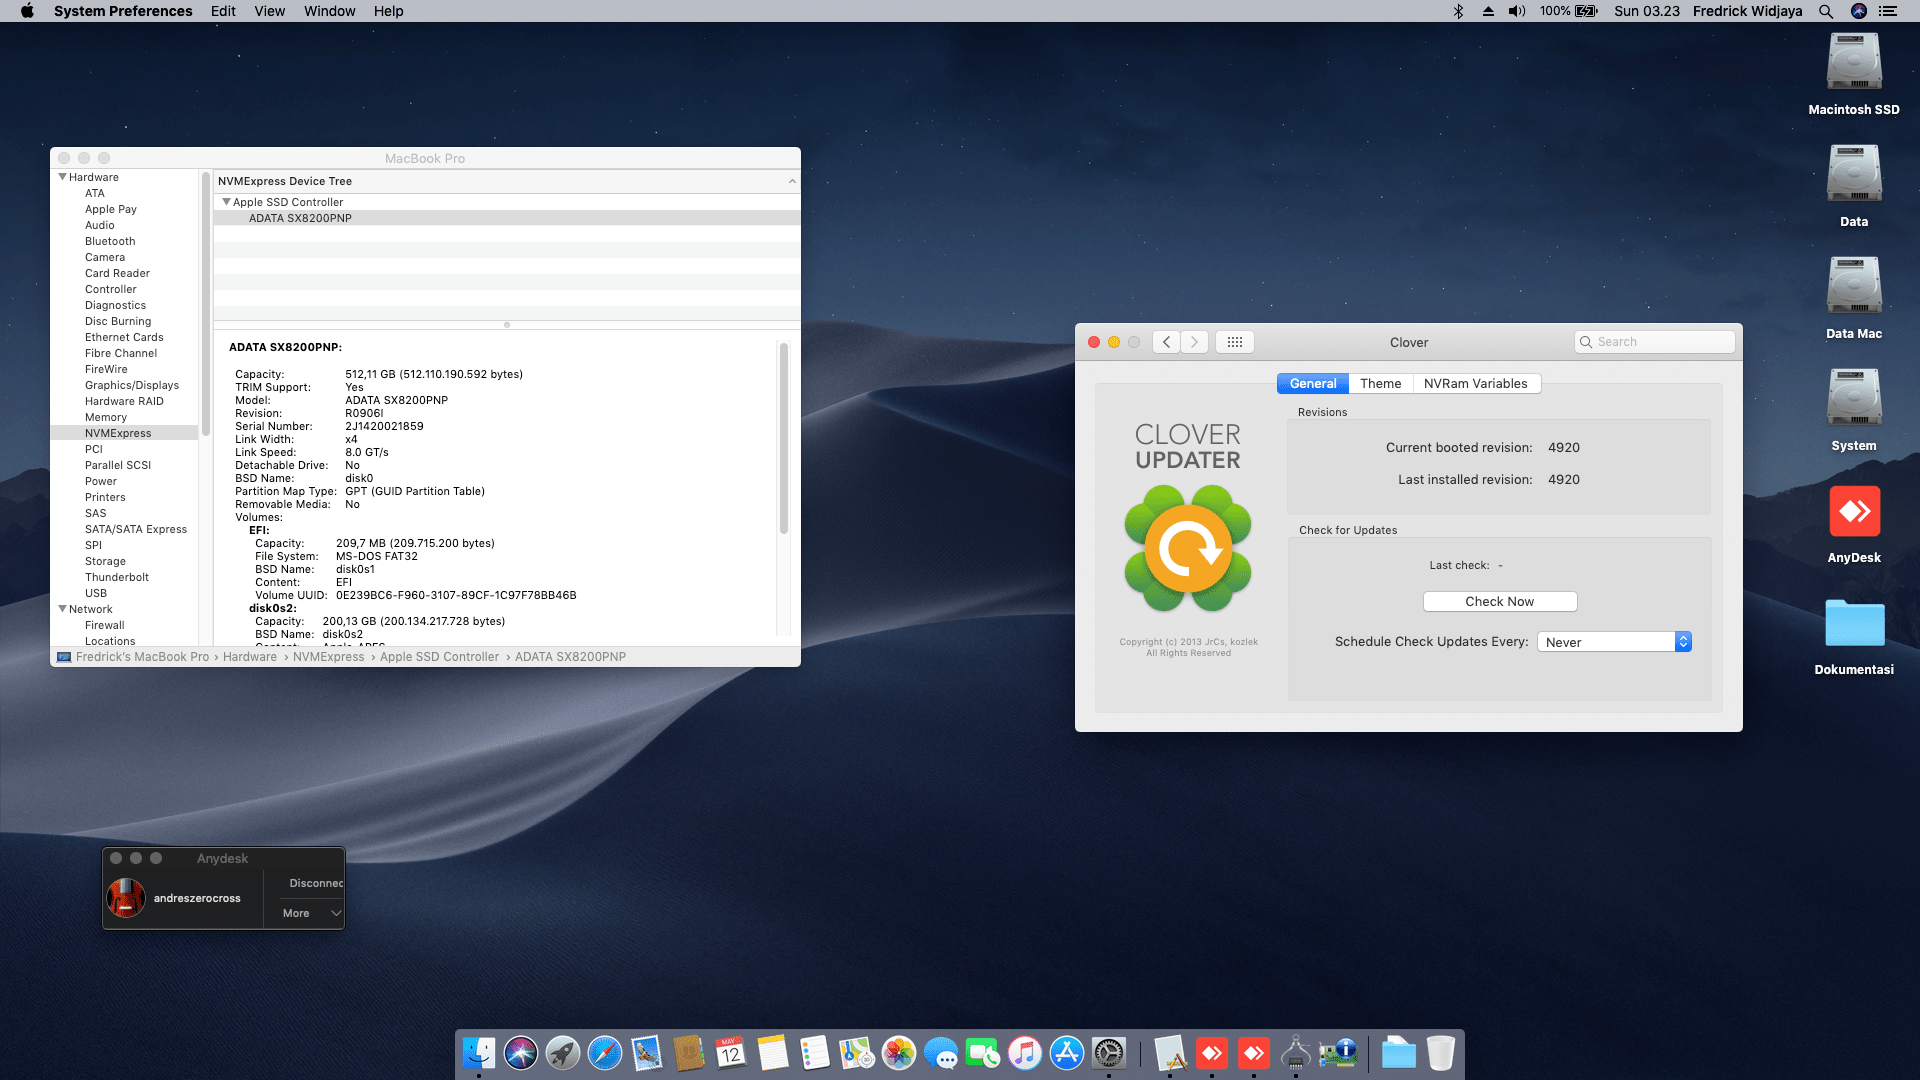Launch App Store from the dock
Viewport: 1920px width, 1080px height.
point(1066,1053)
